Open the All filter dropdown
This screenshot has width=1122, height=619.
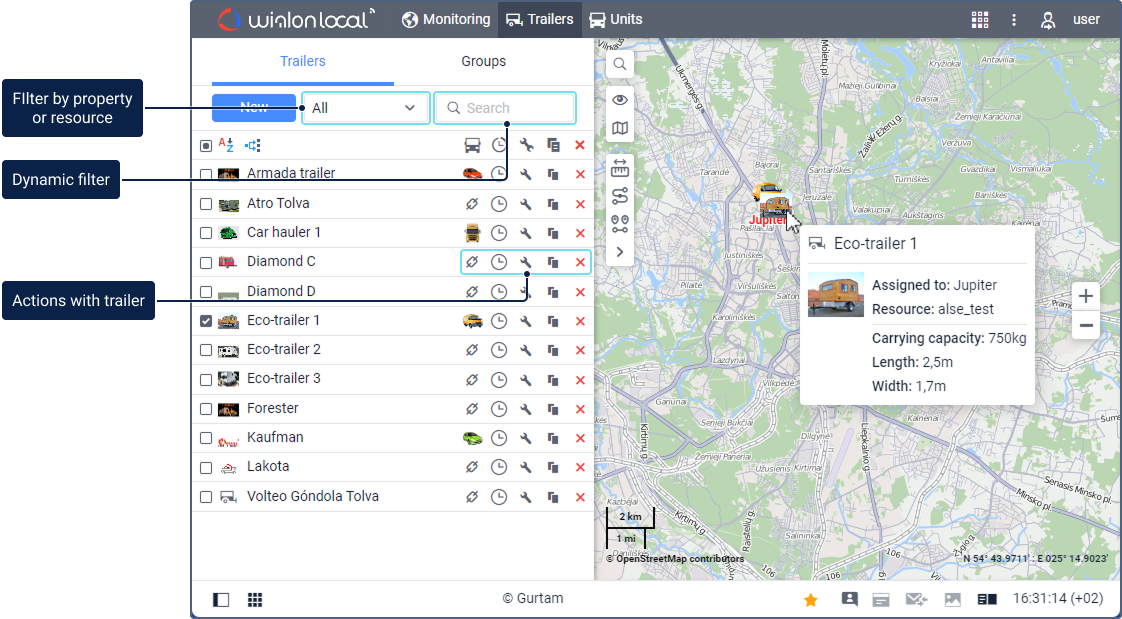point(365,108)
